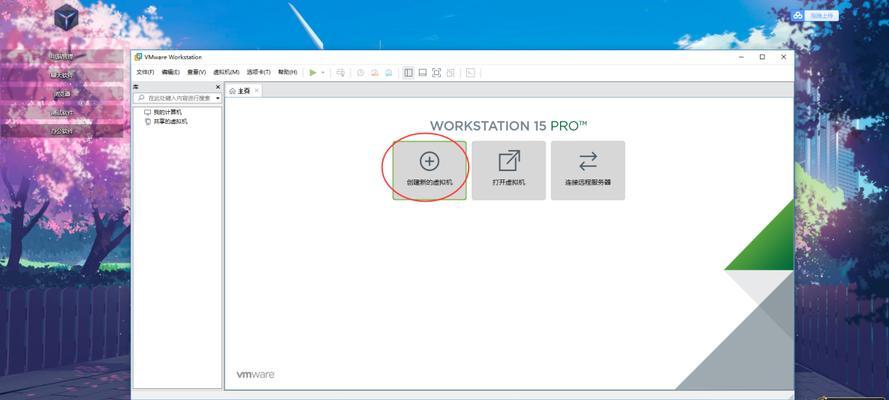Maximize the VMware Workstation window
This screenshot has height=400, width=889.
click(x=763, y=57)
